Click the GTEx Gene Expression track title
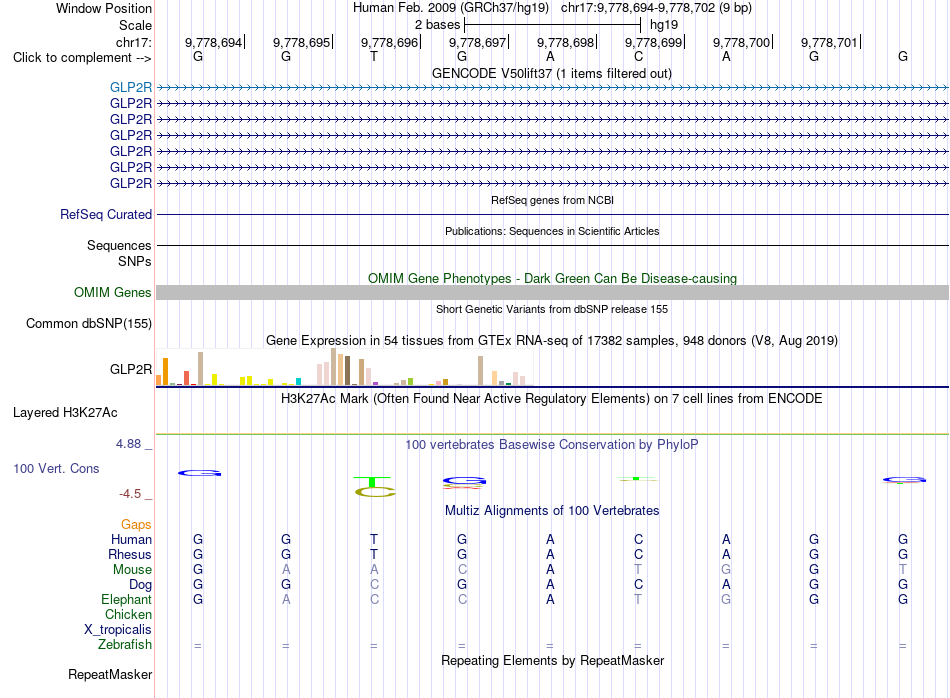Screen dimensions: 950x698 pos(552,341)
